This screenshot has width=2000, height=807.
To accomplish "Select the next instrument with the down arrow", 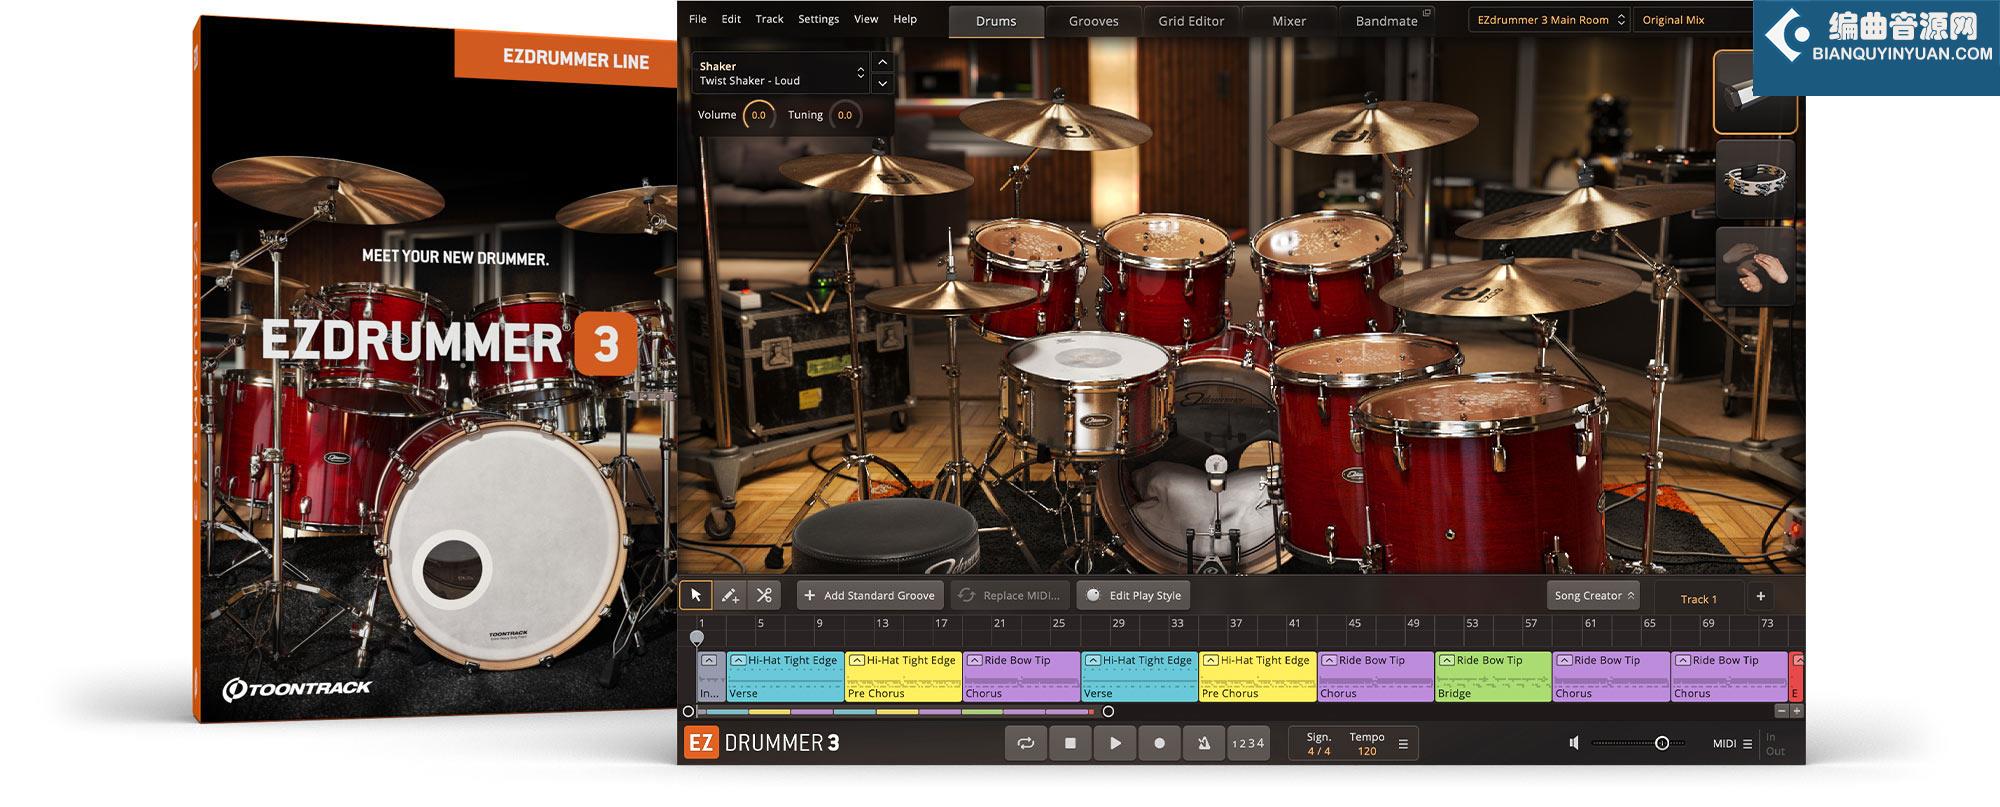I will [x=882, y=84].
